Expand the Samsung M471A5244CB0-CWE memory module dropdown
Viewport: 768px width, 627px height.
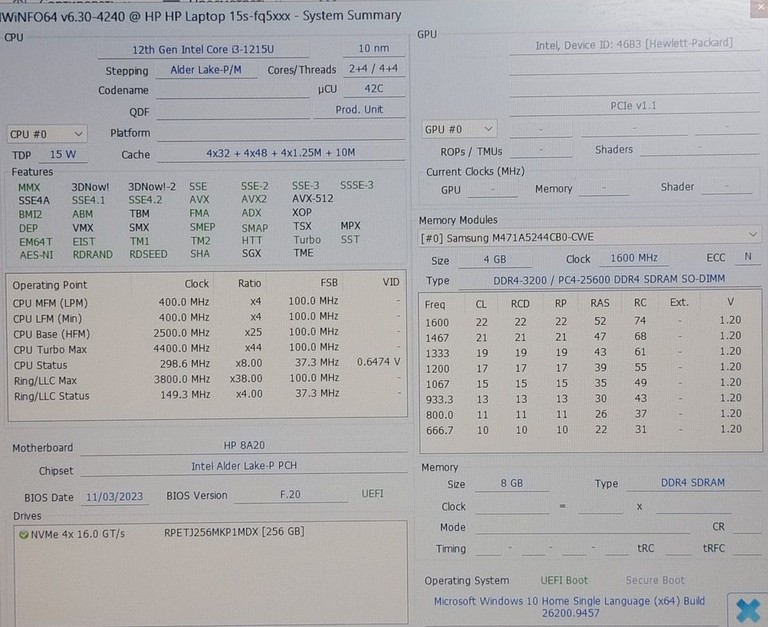coord(588,237)
